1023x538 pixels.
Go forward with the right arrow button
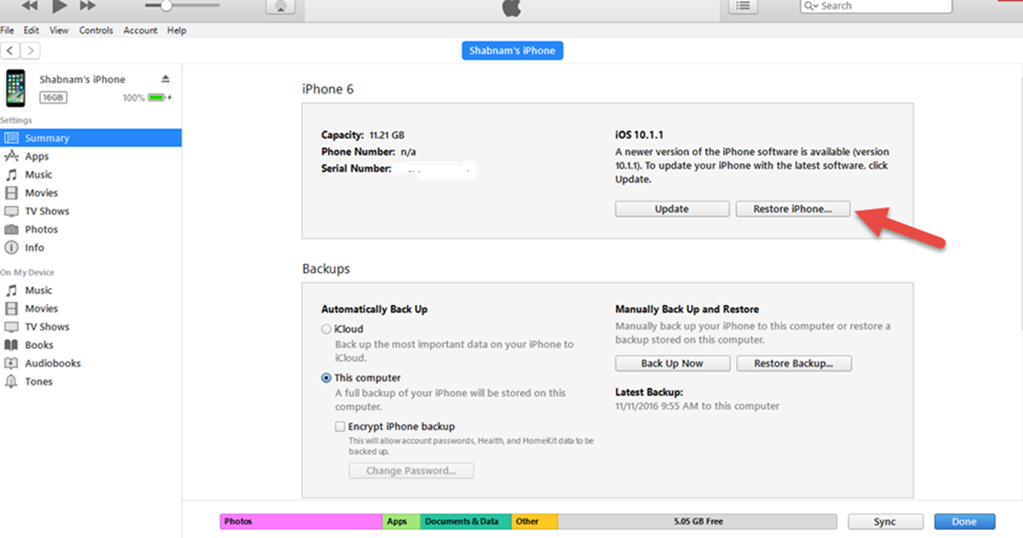pyautogui.click(x=31, y=50)
